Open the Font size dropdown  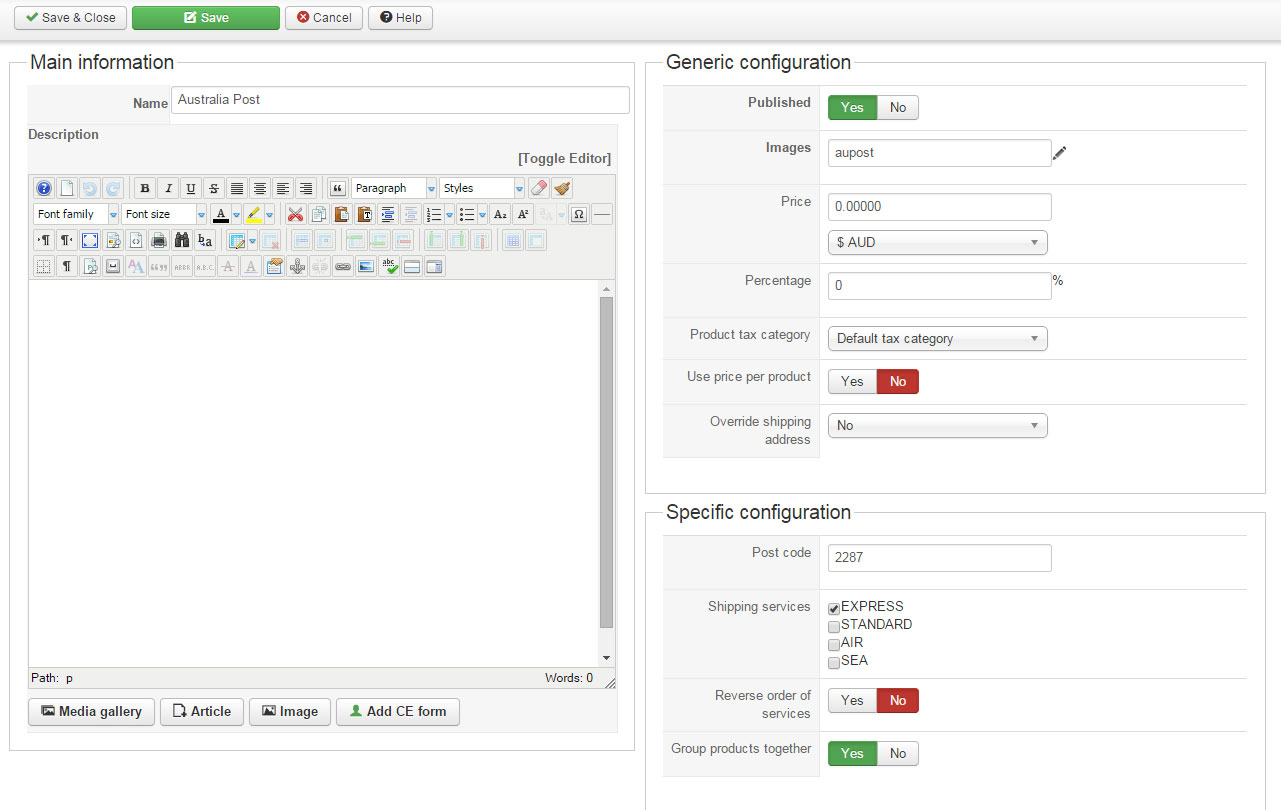tap(164, 214)
